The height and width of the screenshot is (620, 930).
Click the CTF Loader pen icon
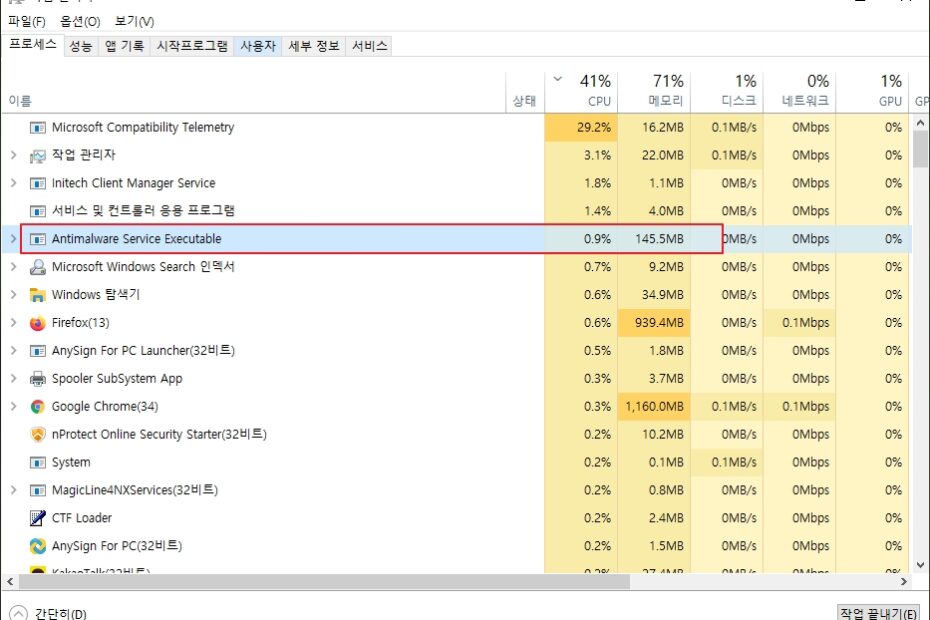tap(37, 518)
